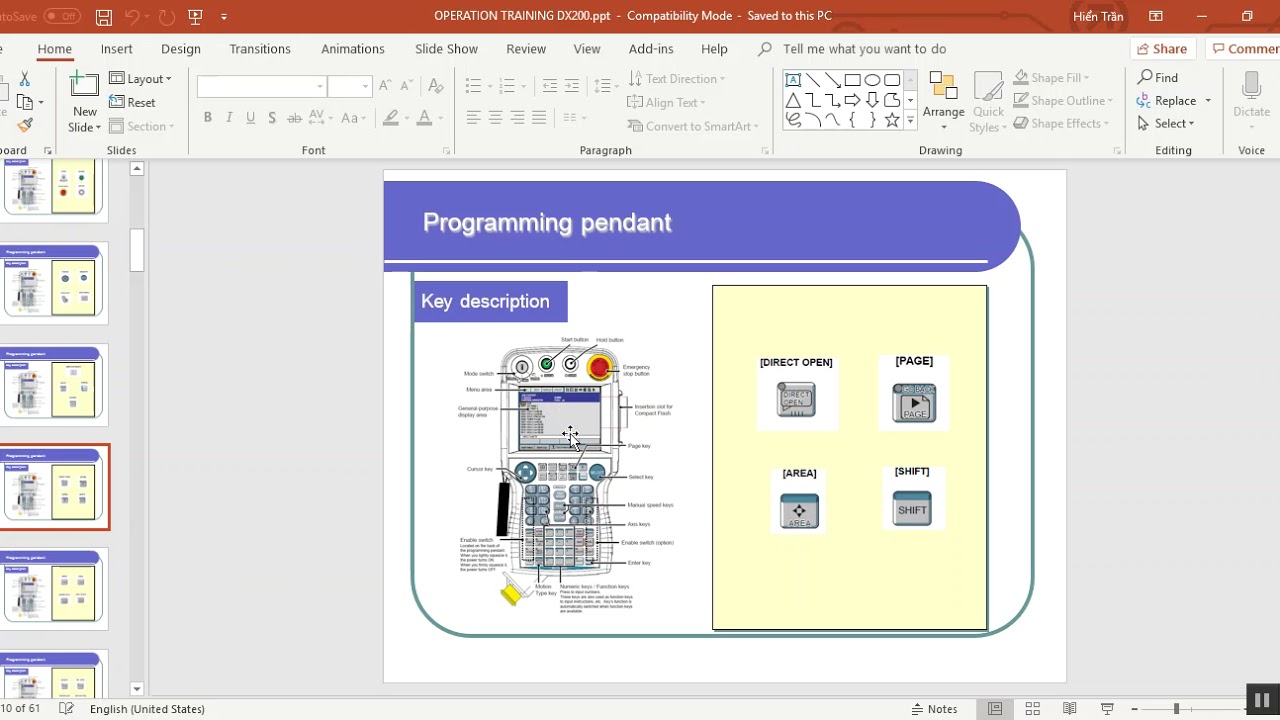The height and width of the screenshot is (720, 1280).
Task: Expand the shapes gallery
Action: pyautogui.click(x=910, y=120)
